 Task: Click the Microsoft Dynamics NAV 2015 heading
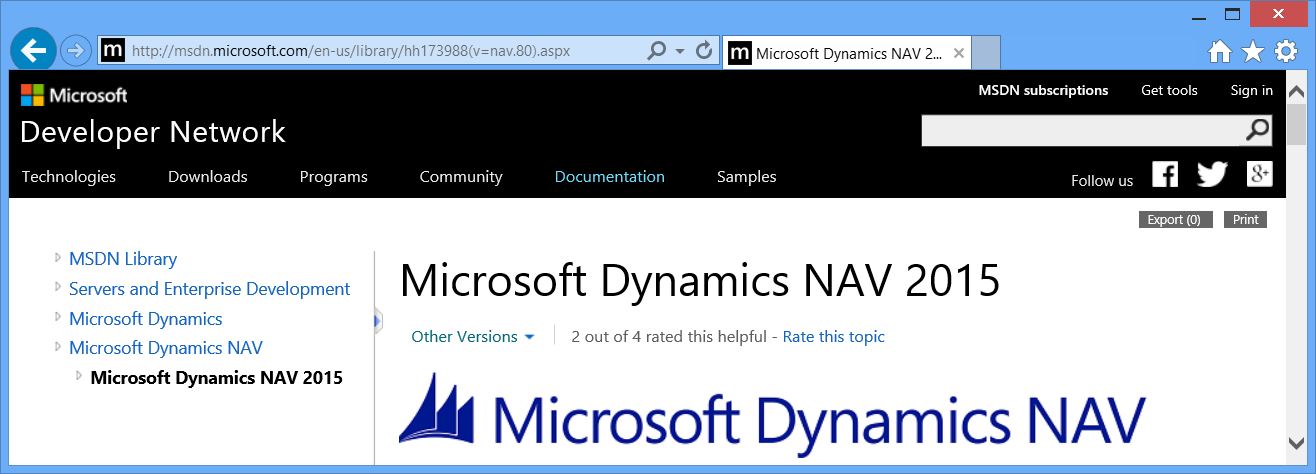[x=700, y=281]
